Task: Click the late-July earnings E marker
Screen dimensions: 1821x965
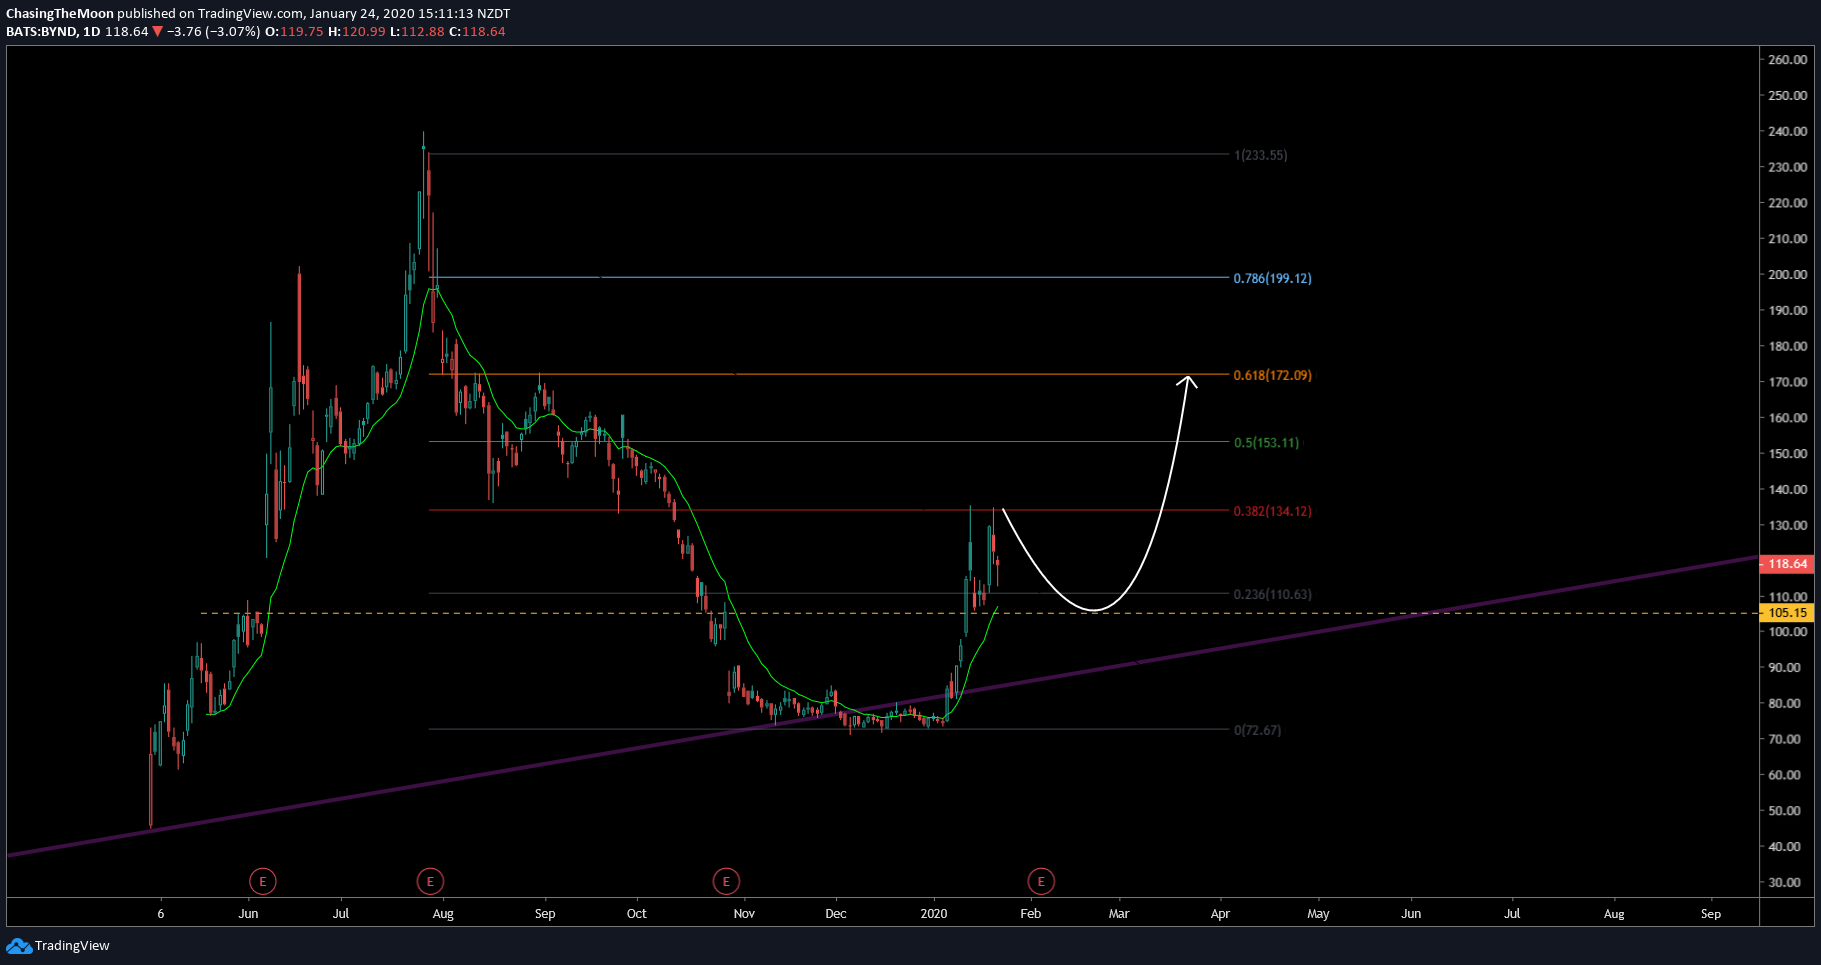Action: click(430, 881)
